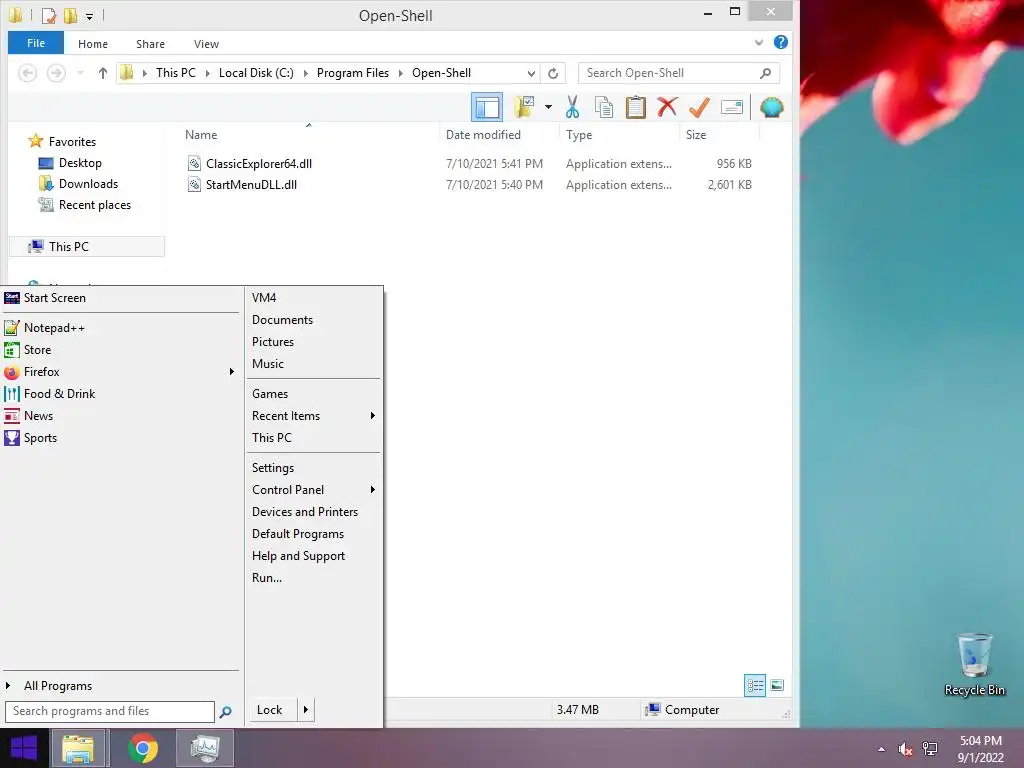The width and height of the screenshot is (1024, 768).
Task: Open Start Screen from start menu
Action: point(121,298)
